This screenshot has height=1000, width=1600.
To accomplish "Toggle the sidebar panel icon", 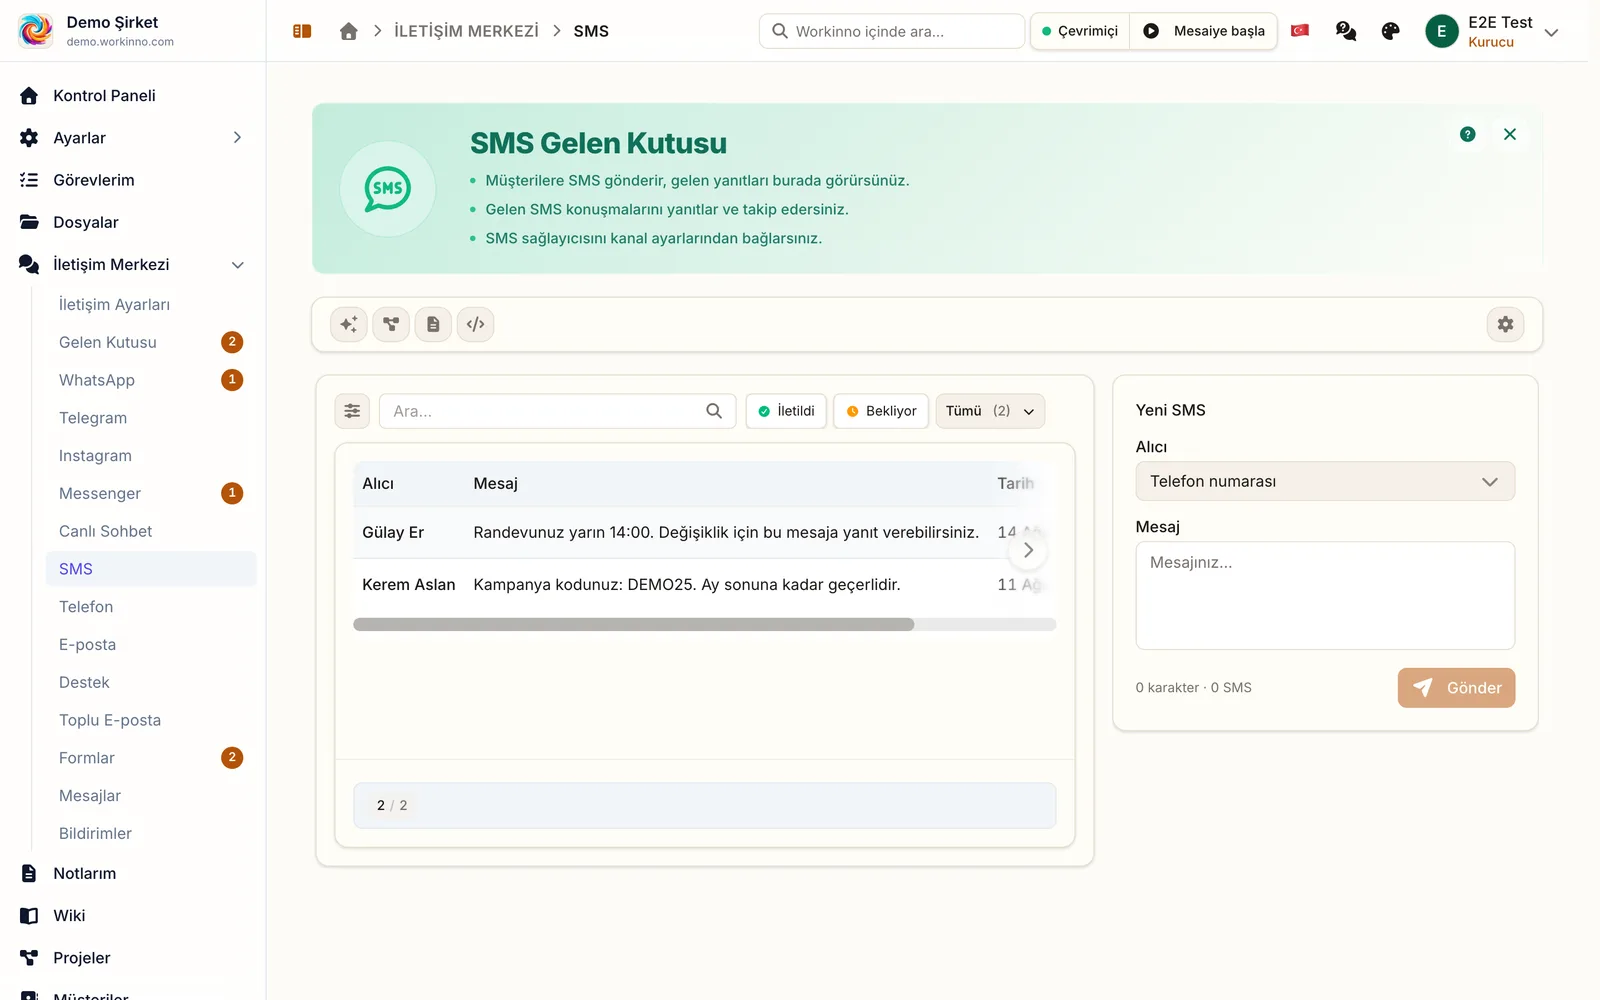I will (302, 31).
